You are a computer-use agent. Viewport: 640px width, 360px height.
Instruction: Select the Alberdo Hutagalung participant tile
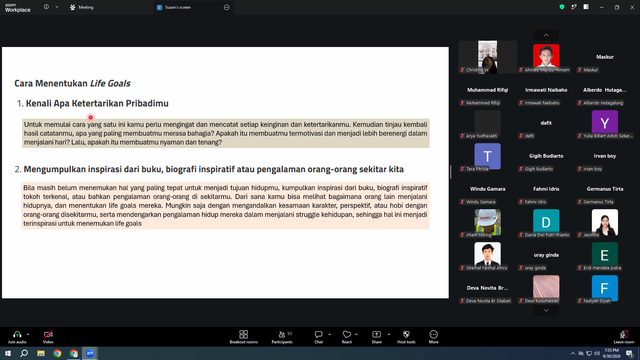coord(605,90)
